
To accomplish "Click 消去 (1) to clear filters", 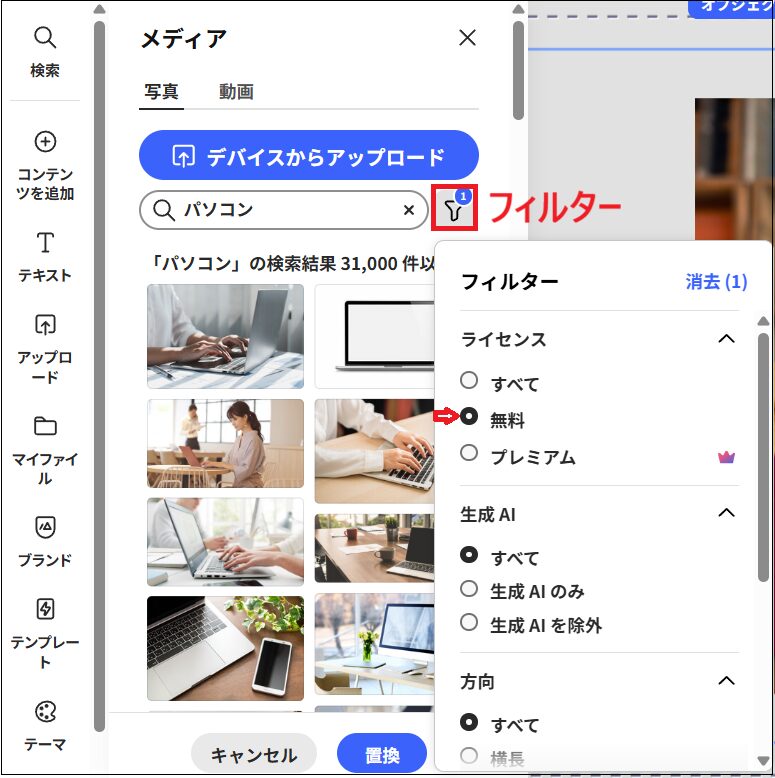I will pyautogui.click(x=716, y=282).
